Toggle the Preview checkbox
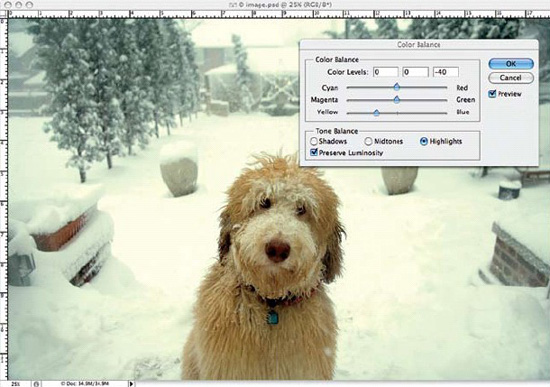 492,94
